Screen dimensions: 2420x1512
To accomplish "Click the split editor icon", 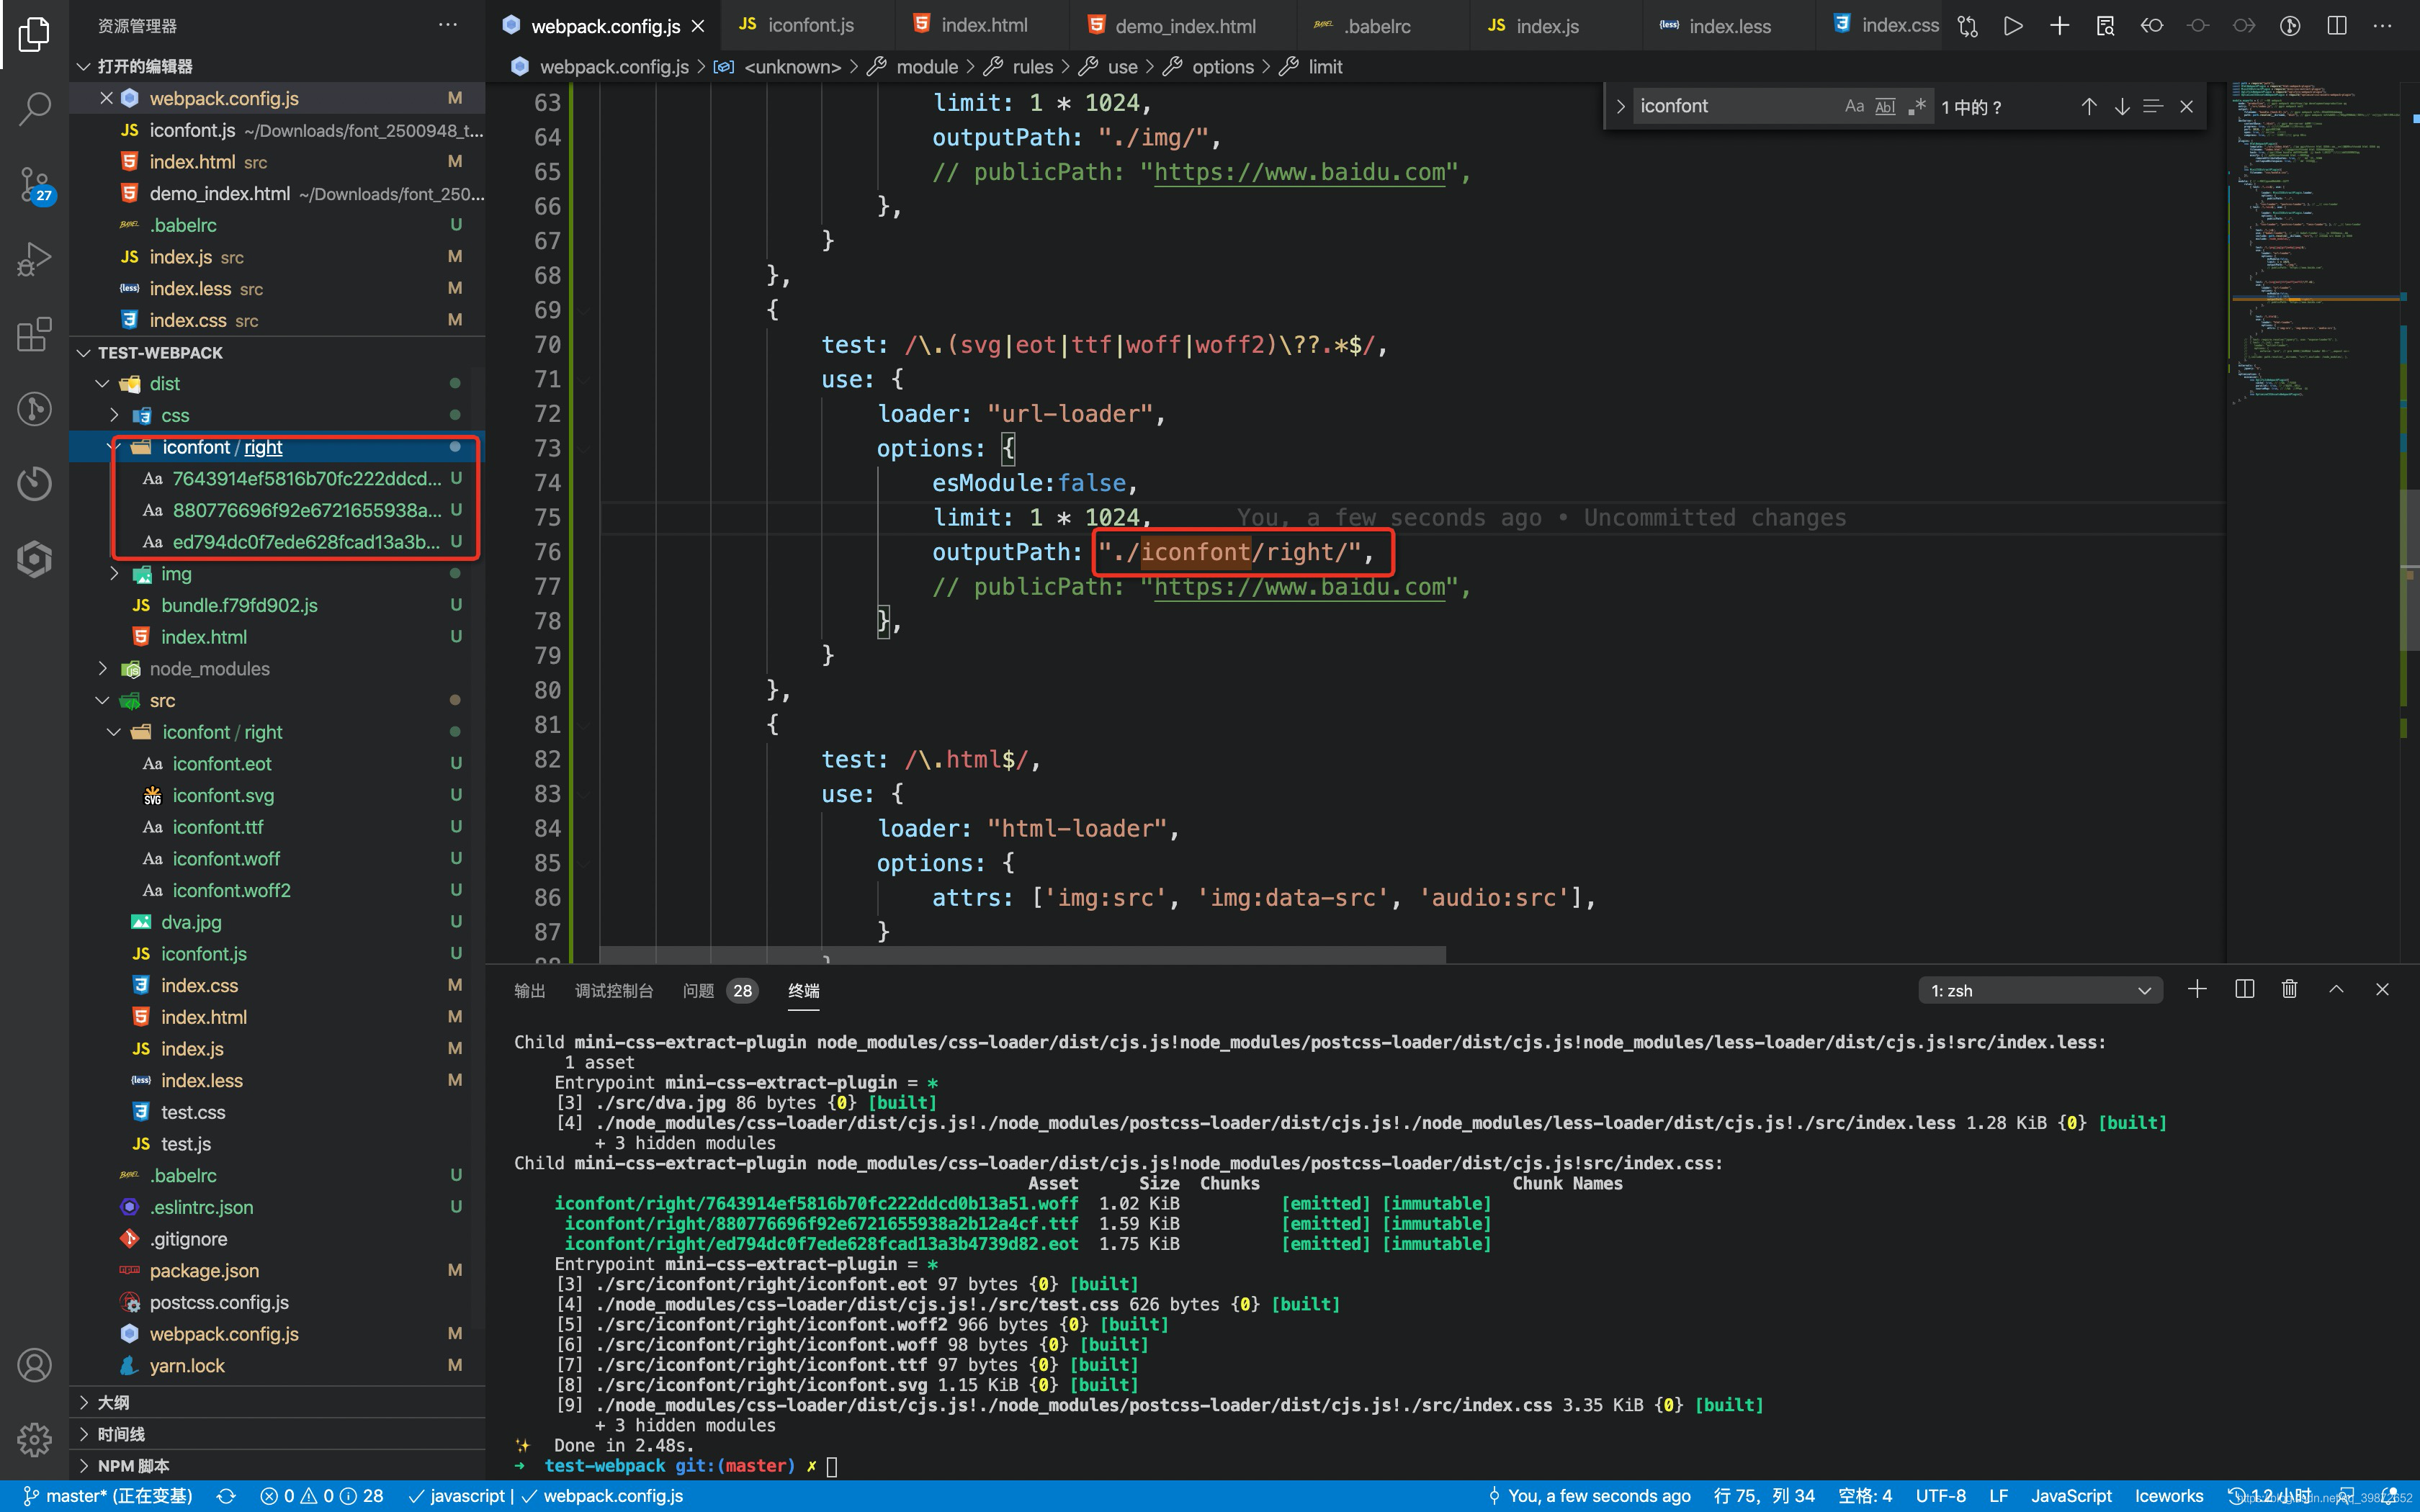I will tap(2337, 26).
